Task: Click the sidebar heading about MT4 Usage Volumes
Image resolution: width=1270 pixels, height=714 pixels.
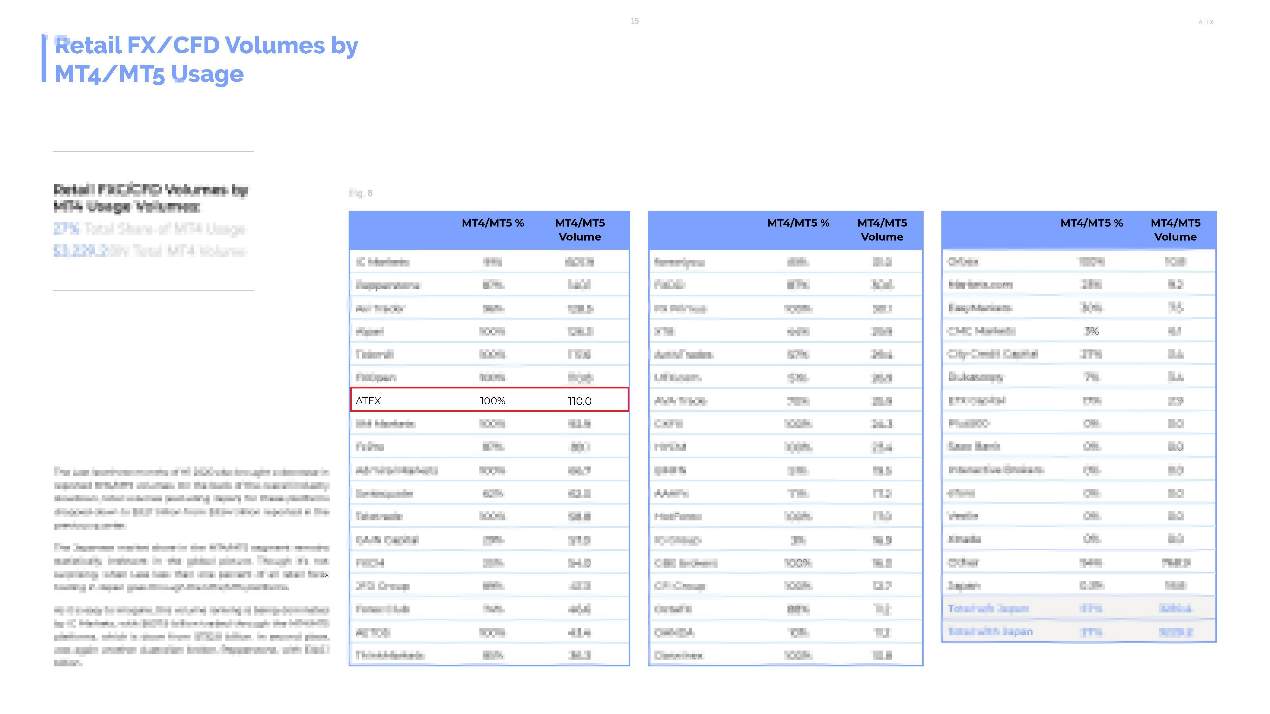Action: pos(151,198)
